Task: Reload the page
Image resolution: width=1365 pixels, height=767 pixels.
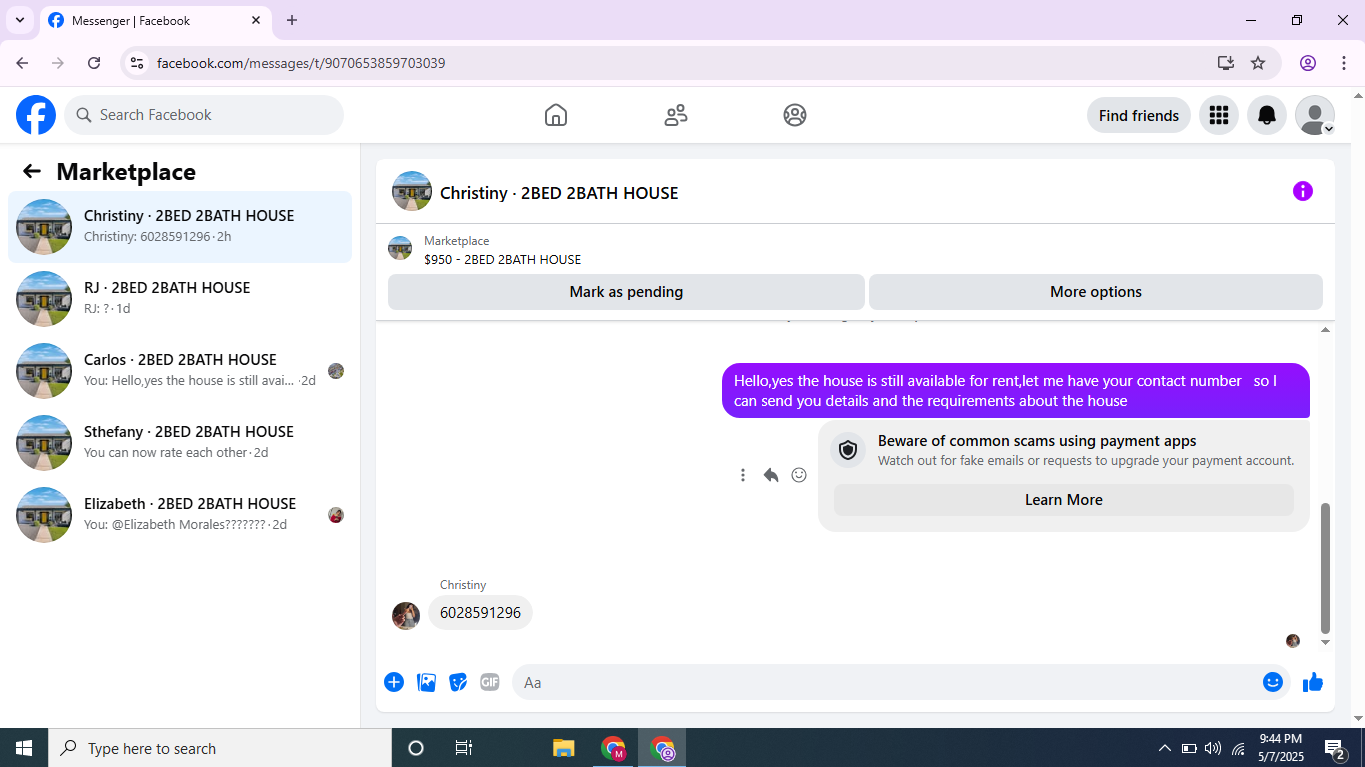Action: (94, 63)
